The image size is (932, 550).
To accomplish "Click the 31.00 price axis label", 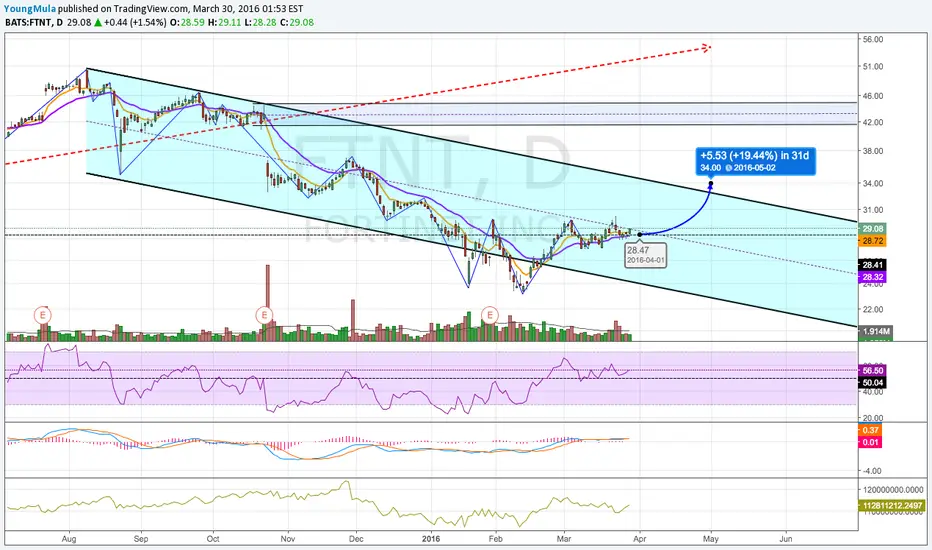I will (873, 210).
